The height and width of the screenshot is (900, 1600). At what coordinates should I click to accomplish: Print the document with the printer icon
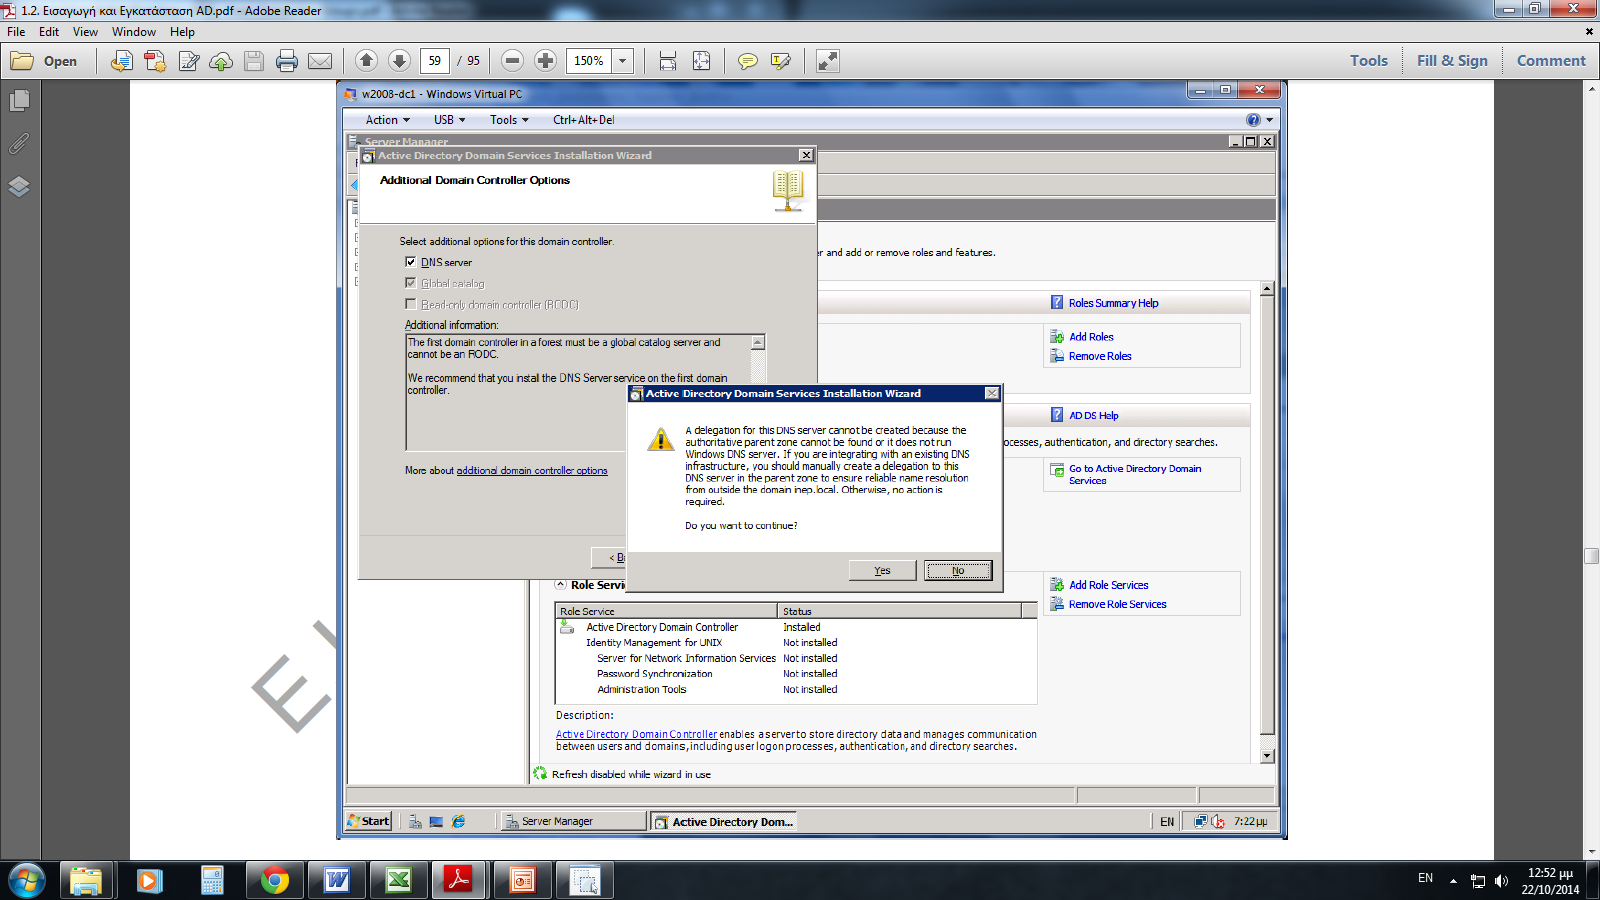point(287,61)
